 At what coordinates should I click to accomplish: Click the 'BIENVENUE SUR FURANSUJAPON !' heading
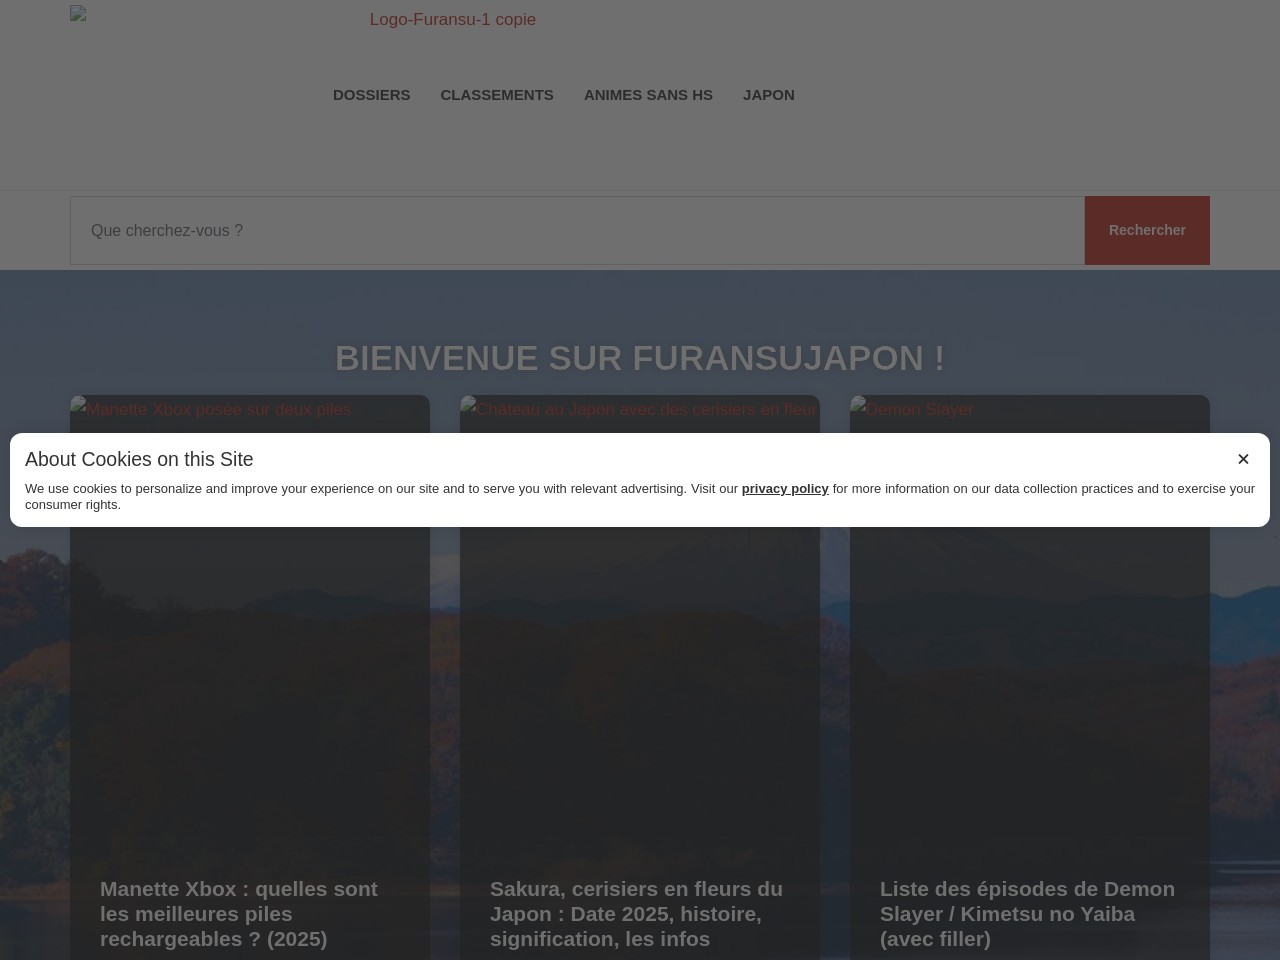click(640, 358)
